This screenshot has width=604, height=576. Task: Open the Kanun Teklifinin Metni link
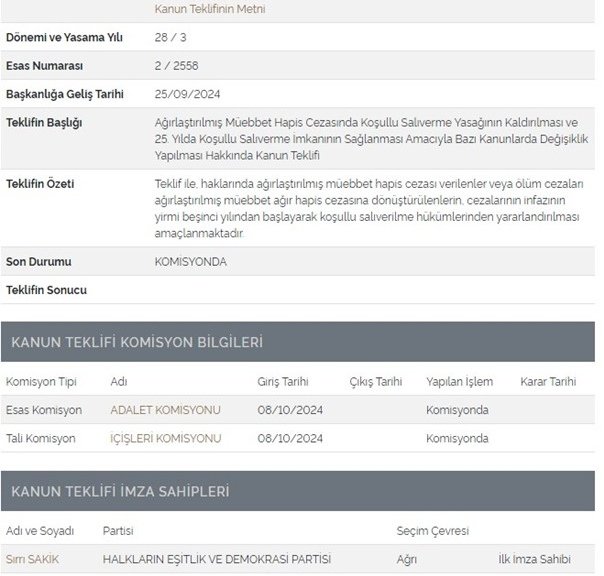210,9
